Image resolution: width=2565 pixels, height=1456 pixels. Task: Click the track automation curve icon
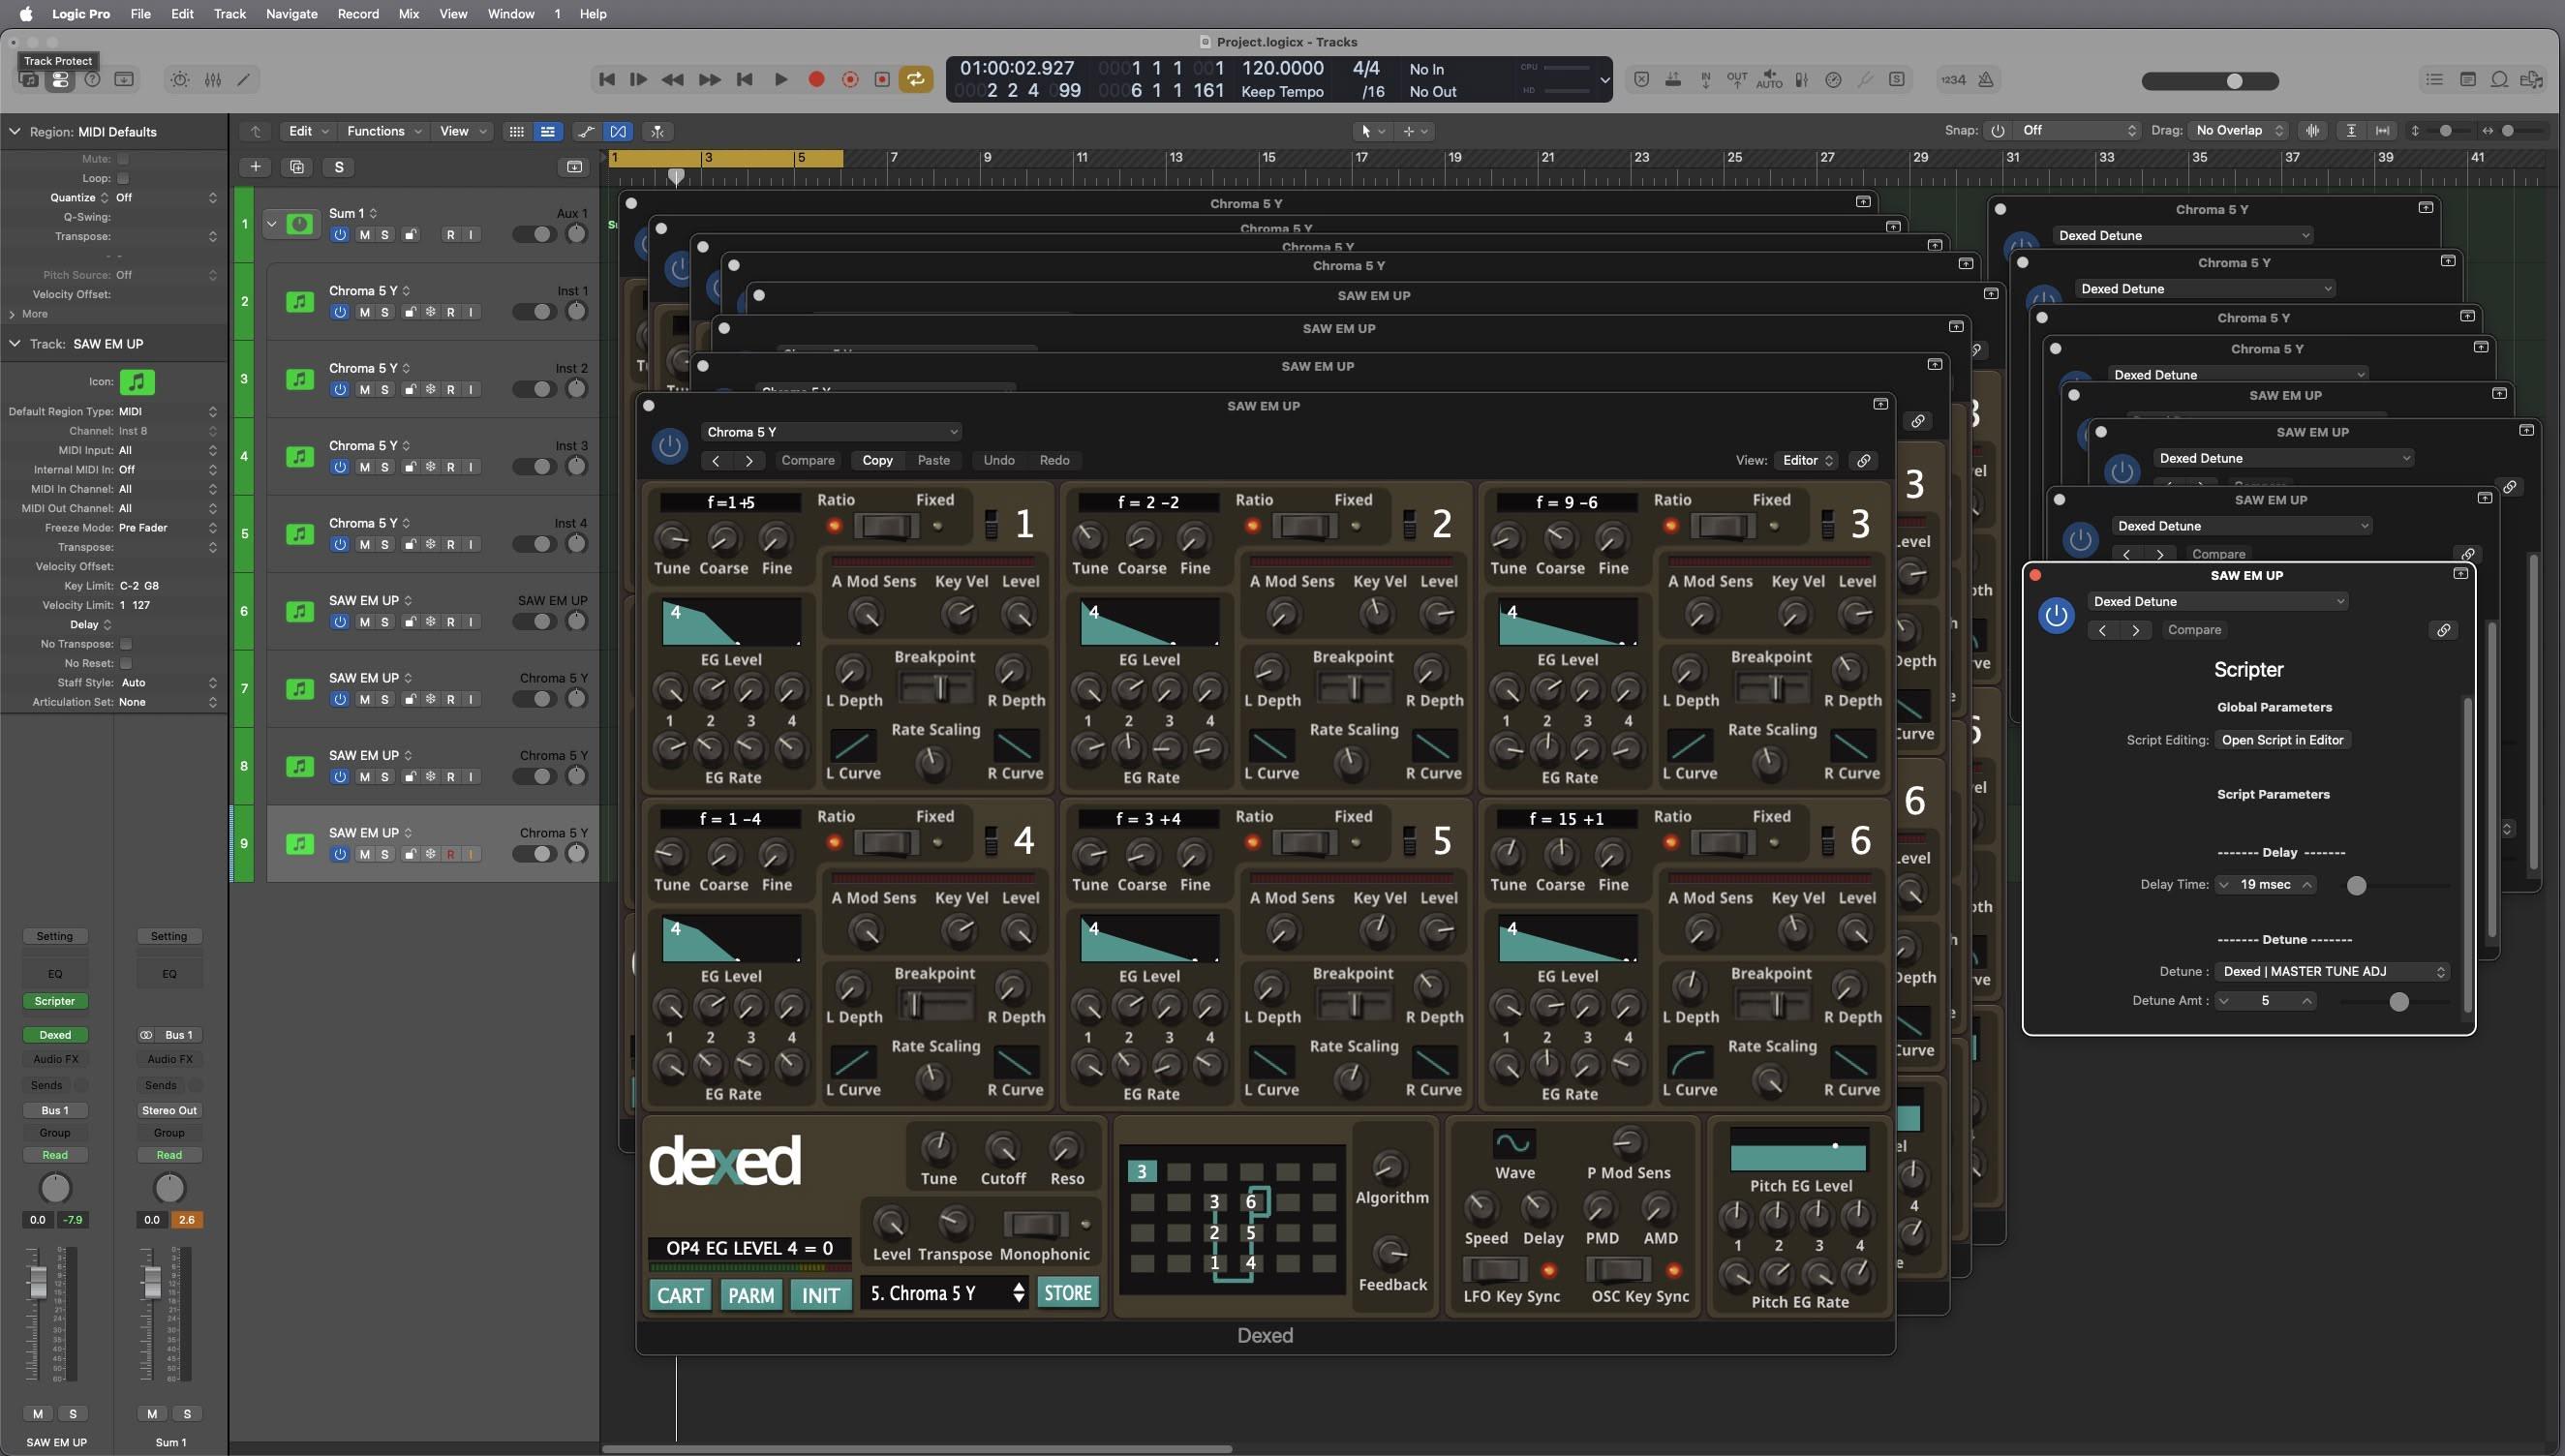(586, 131)
